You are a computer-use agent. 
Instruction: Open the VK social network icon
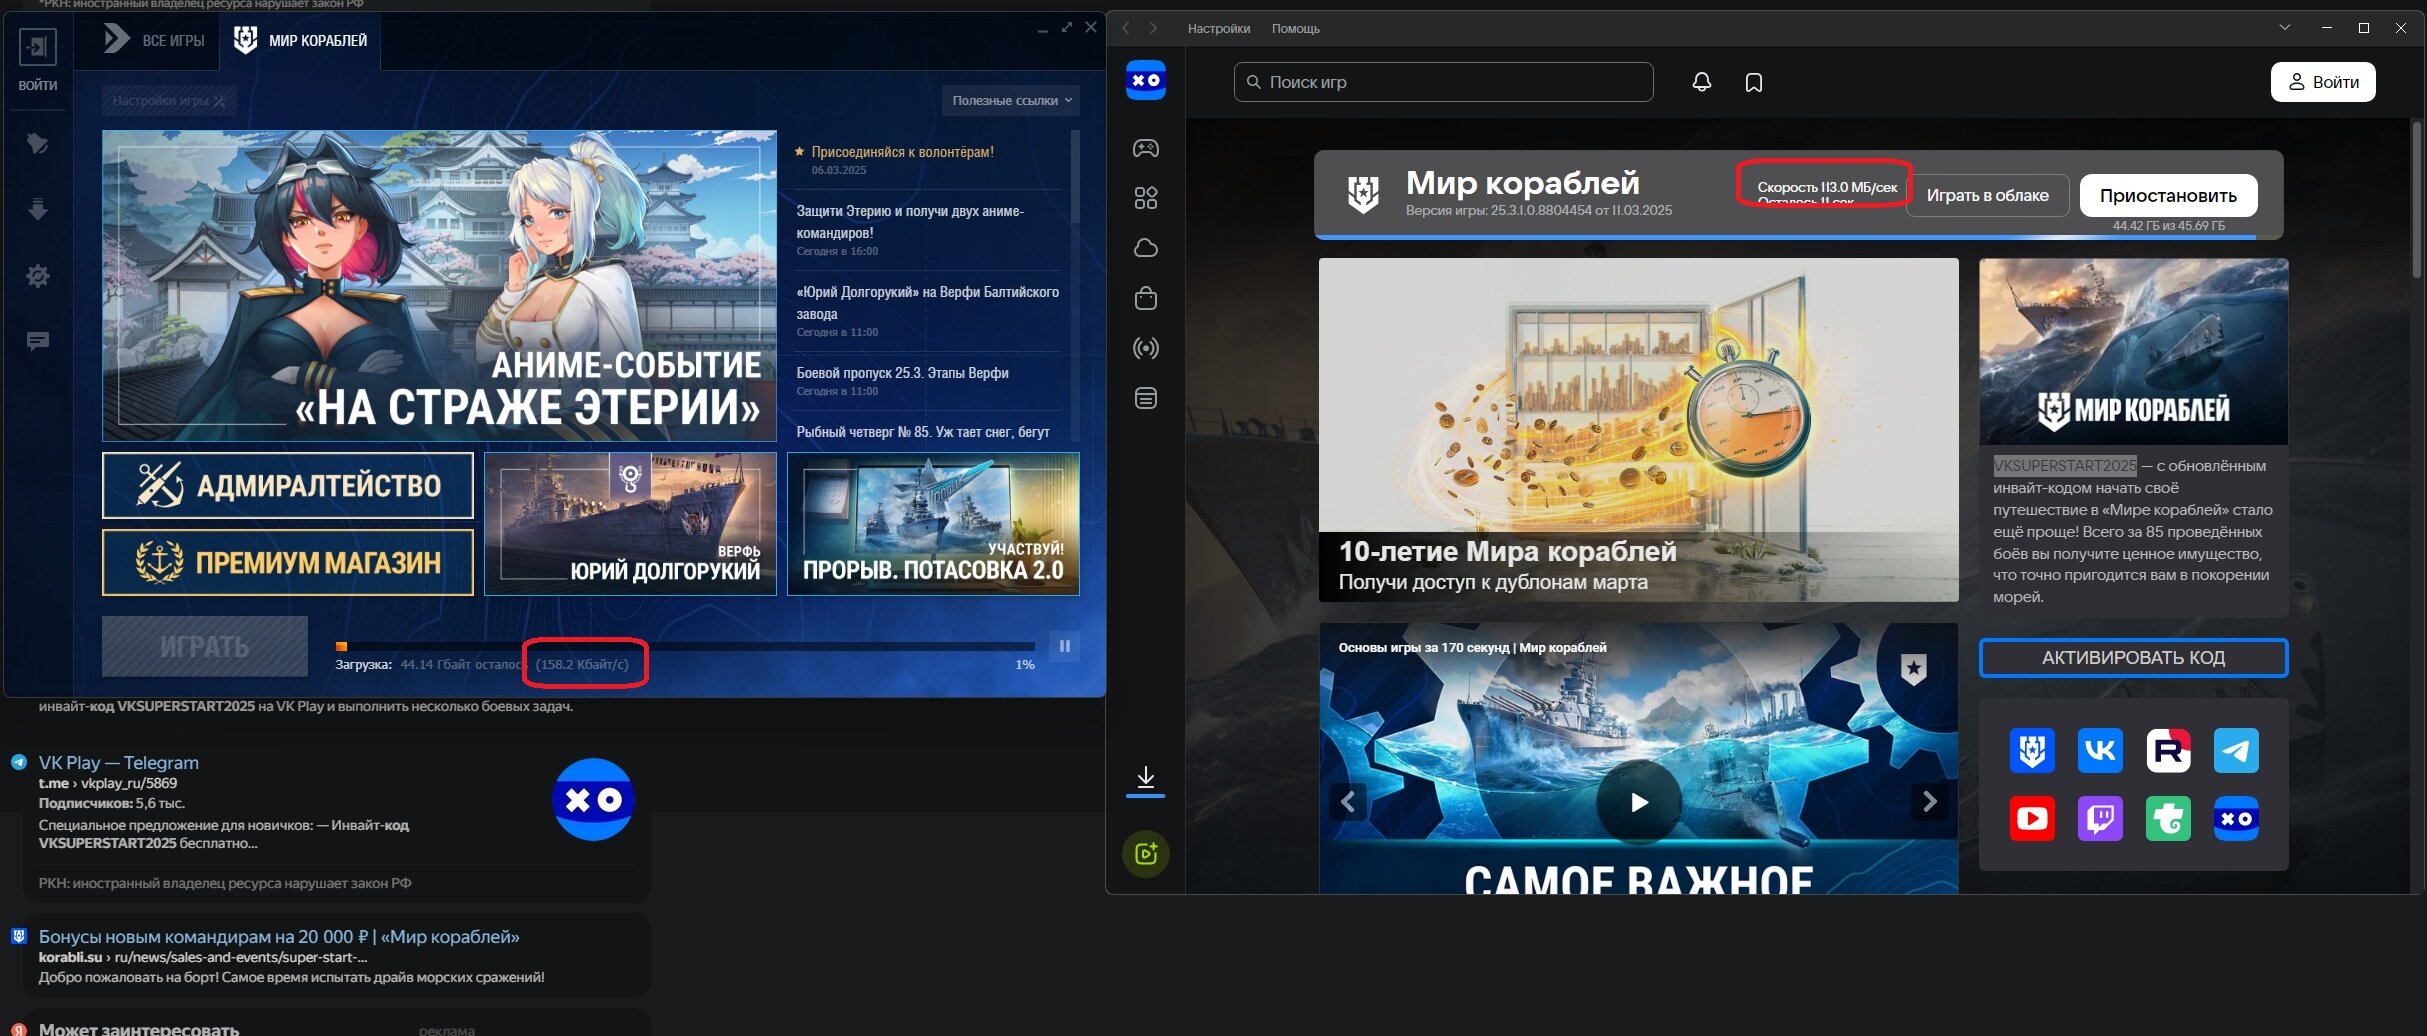point(2100,750)
